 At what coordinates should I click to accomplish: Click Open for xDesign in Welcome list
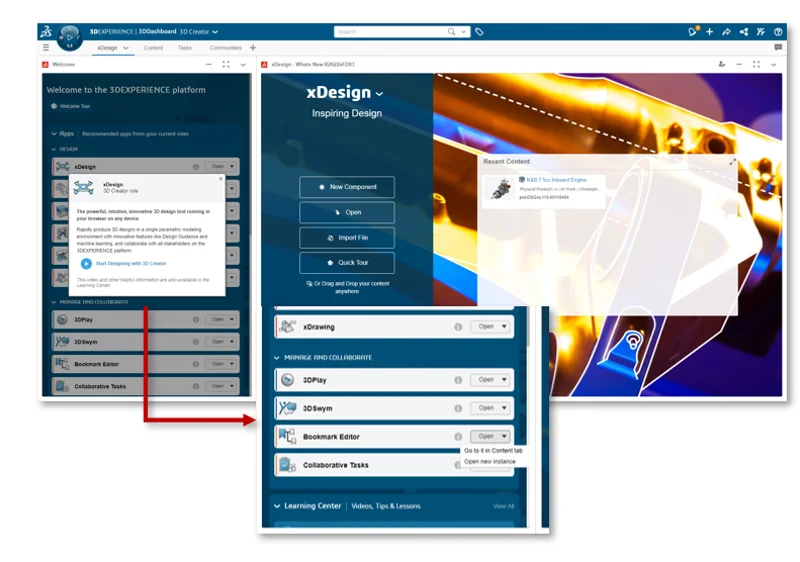(x=217, y=166)
